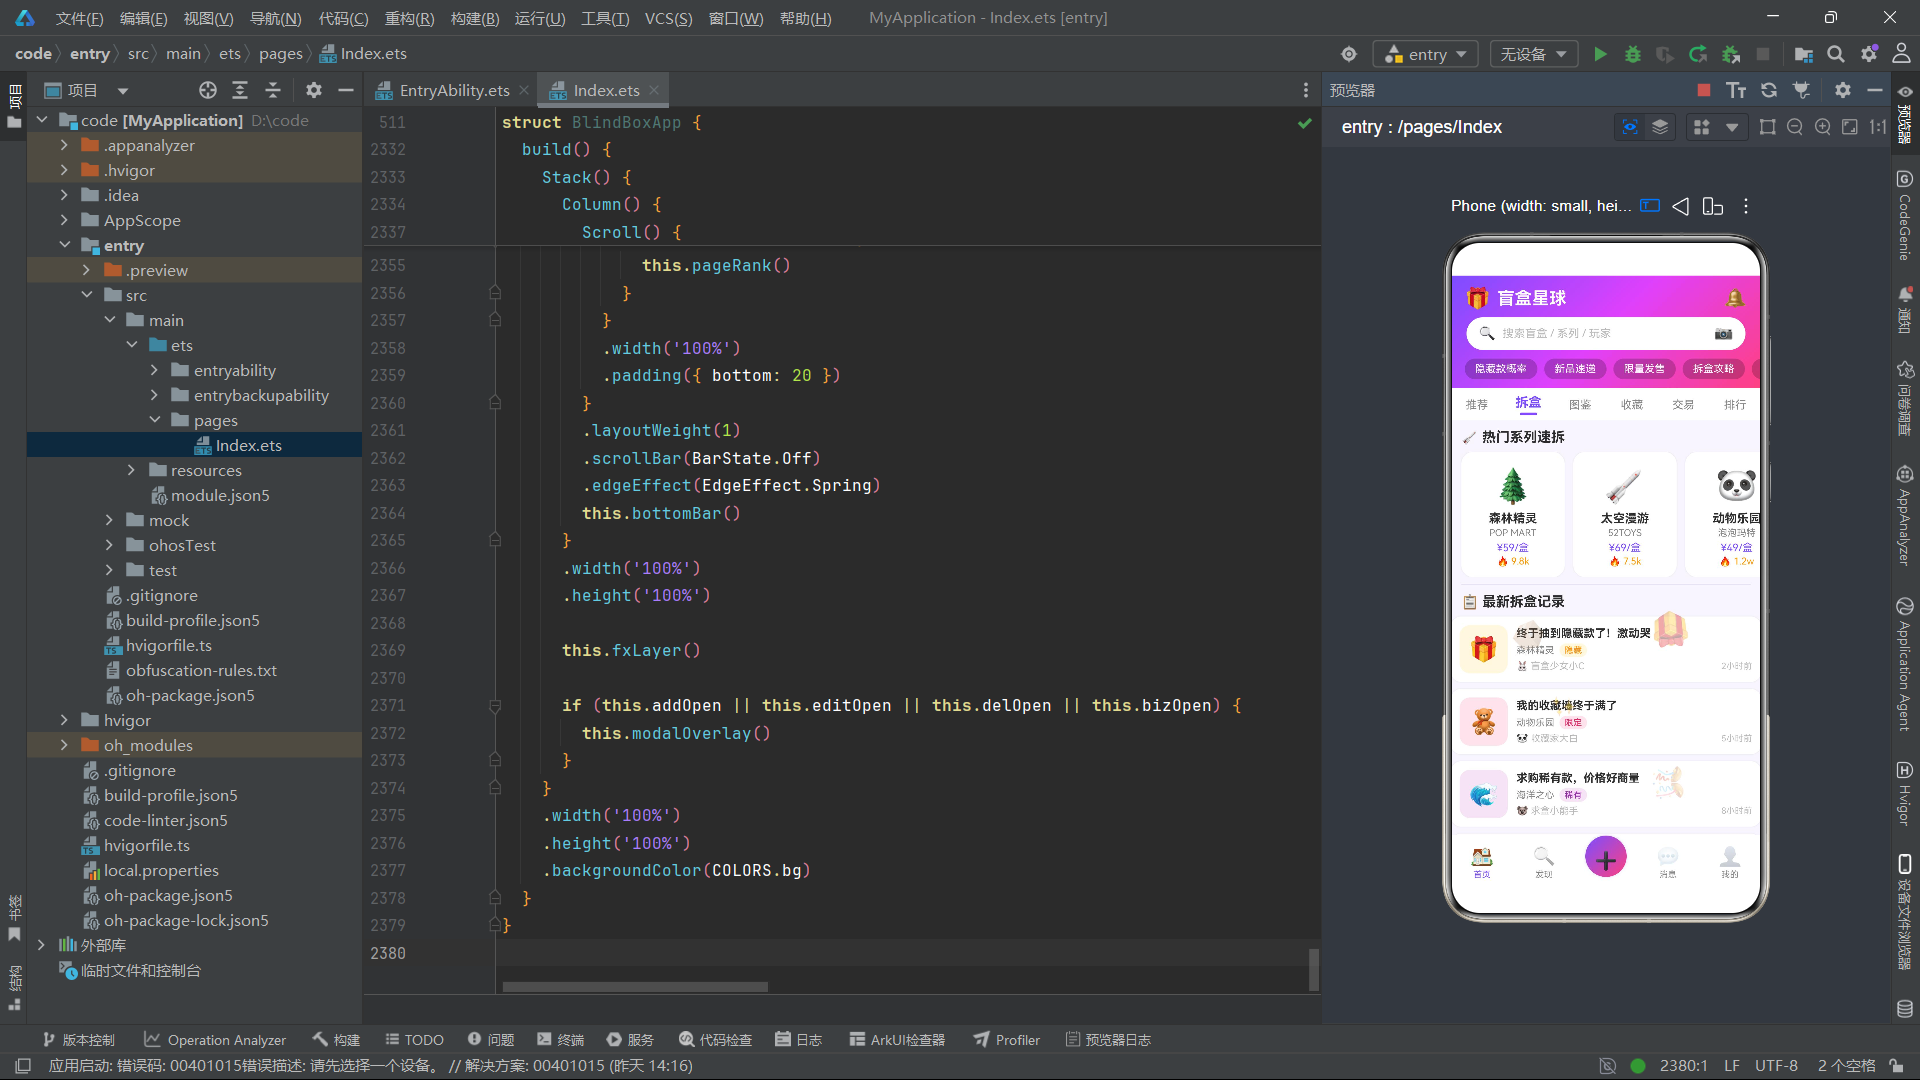Click the editor horizontal scrollbar

[x=635, y=987]
